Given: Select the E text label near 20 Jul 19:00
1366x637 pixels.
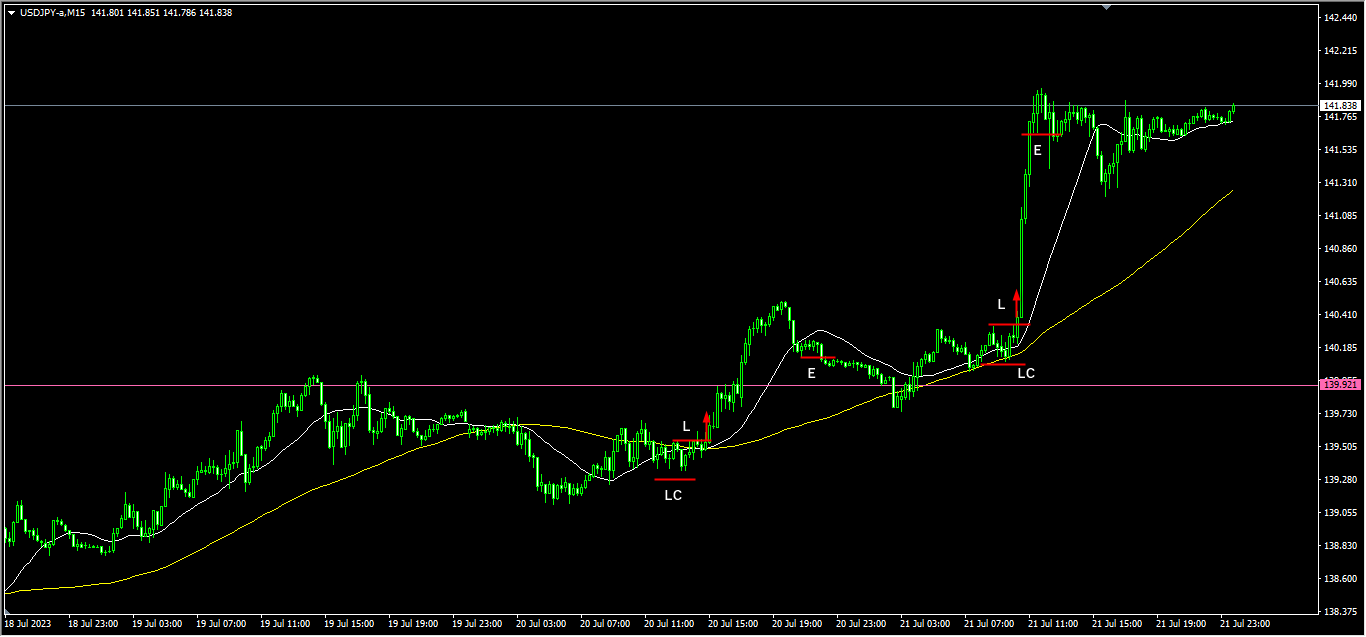Looking at the screenshot, I should coord(811,373).
